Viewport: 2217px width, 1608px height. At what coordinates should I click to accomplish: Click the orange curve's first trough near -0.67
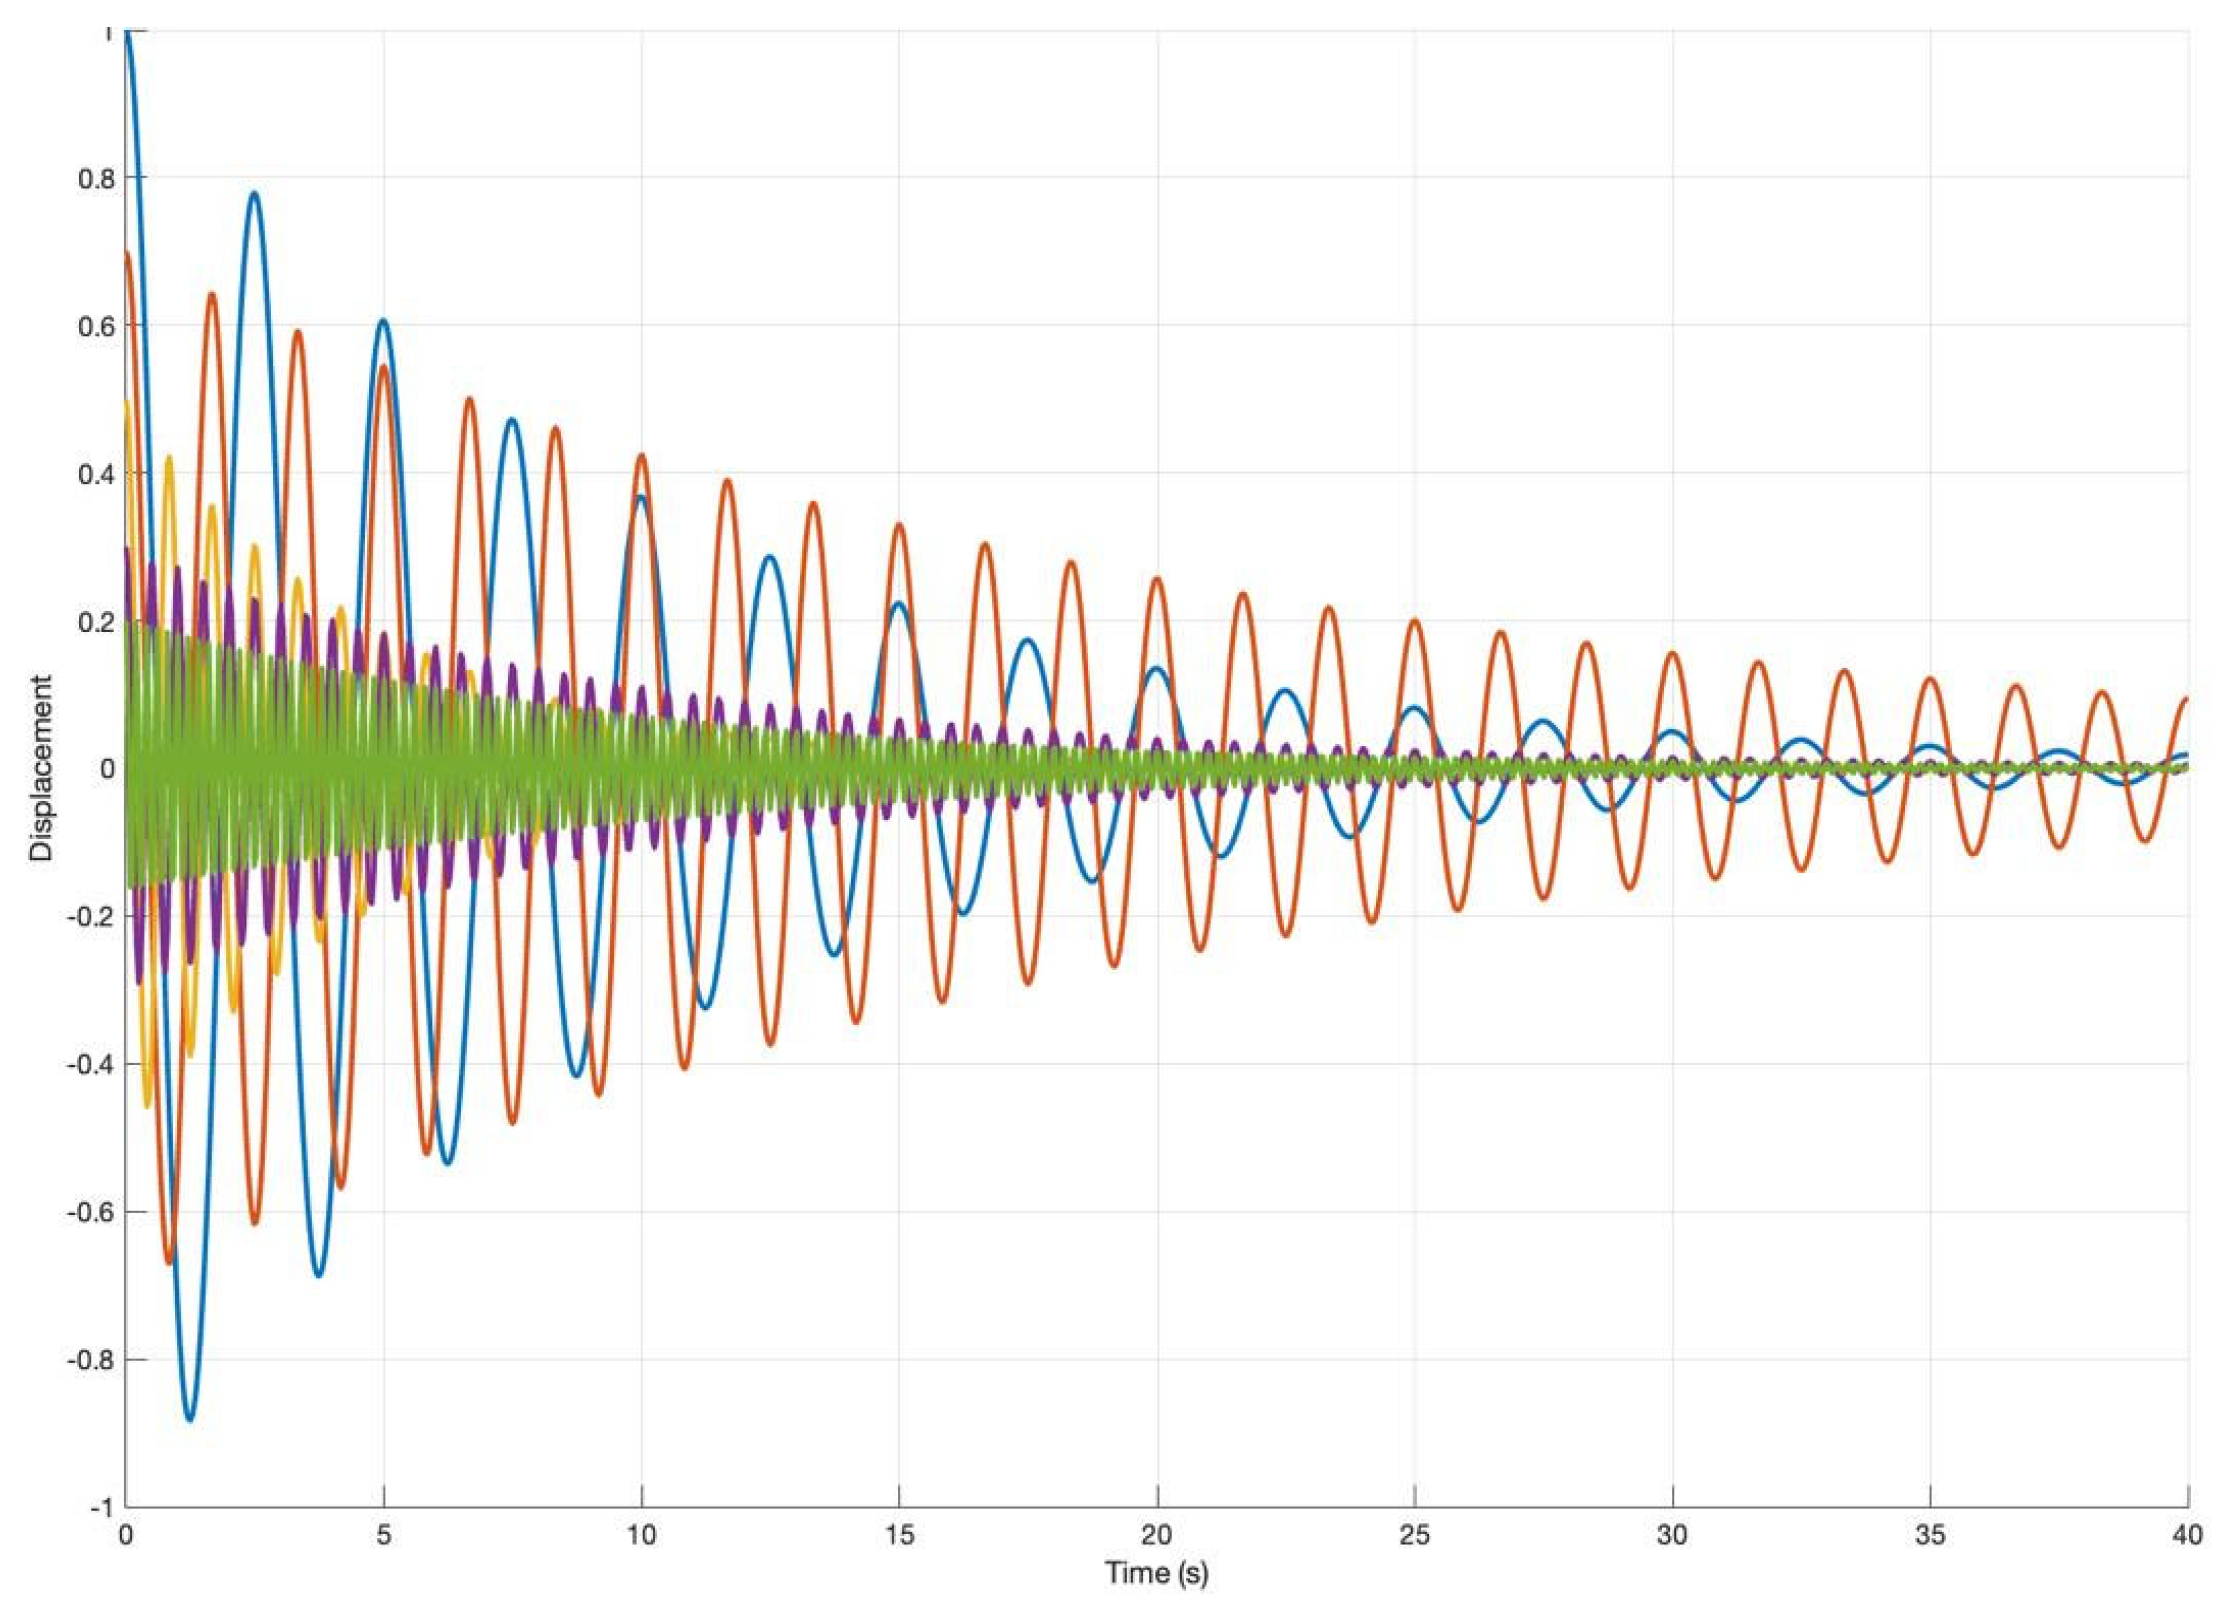coord(169,1262)
